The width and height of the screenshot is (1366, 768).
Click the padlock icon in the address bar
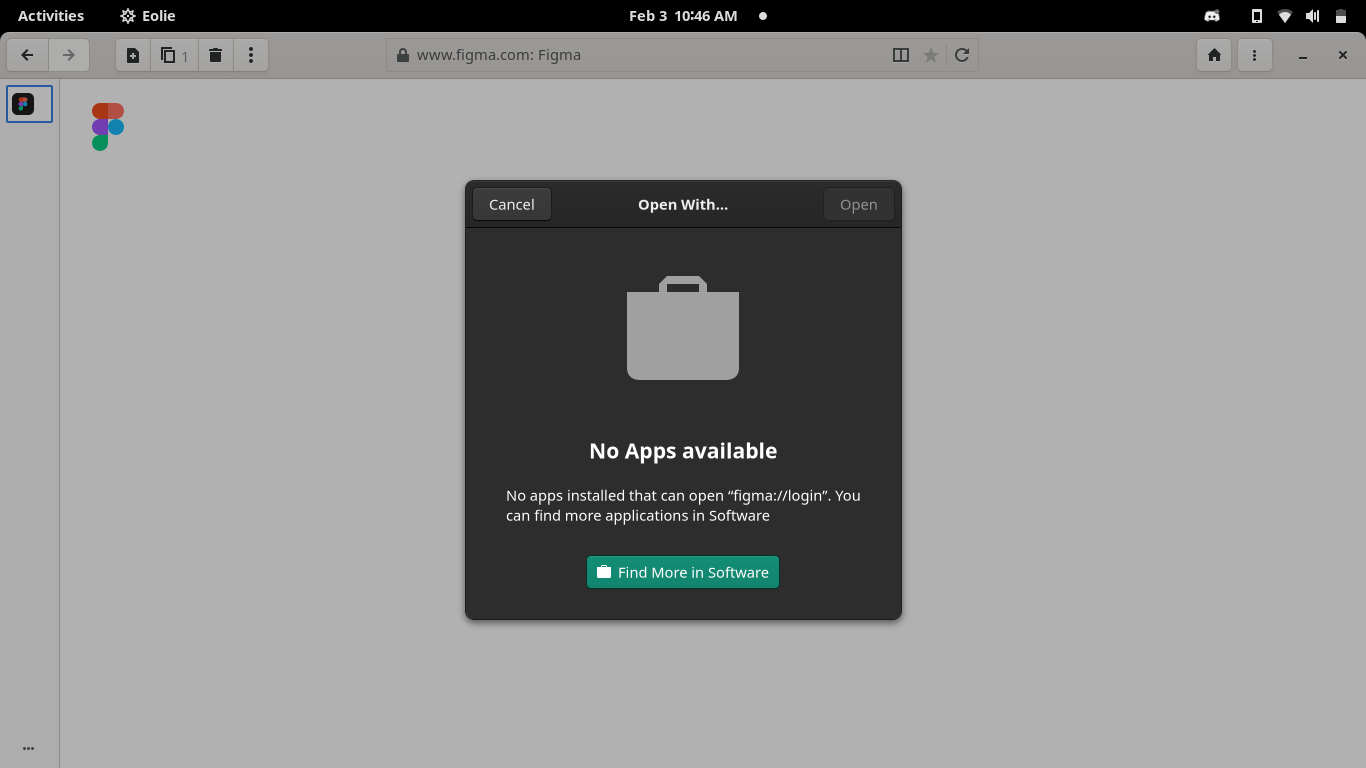tap(403, 55)
